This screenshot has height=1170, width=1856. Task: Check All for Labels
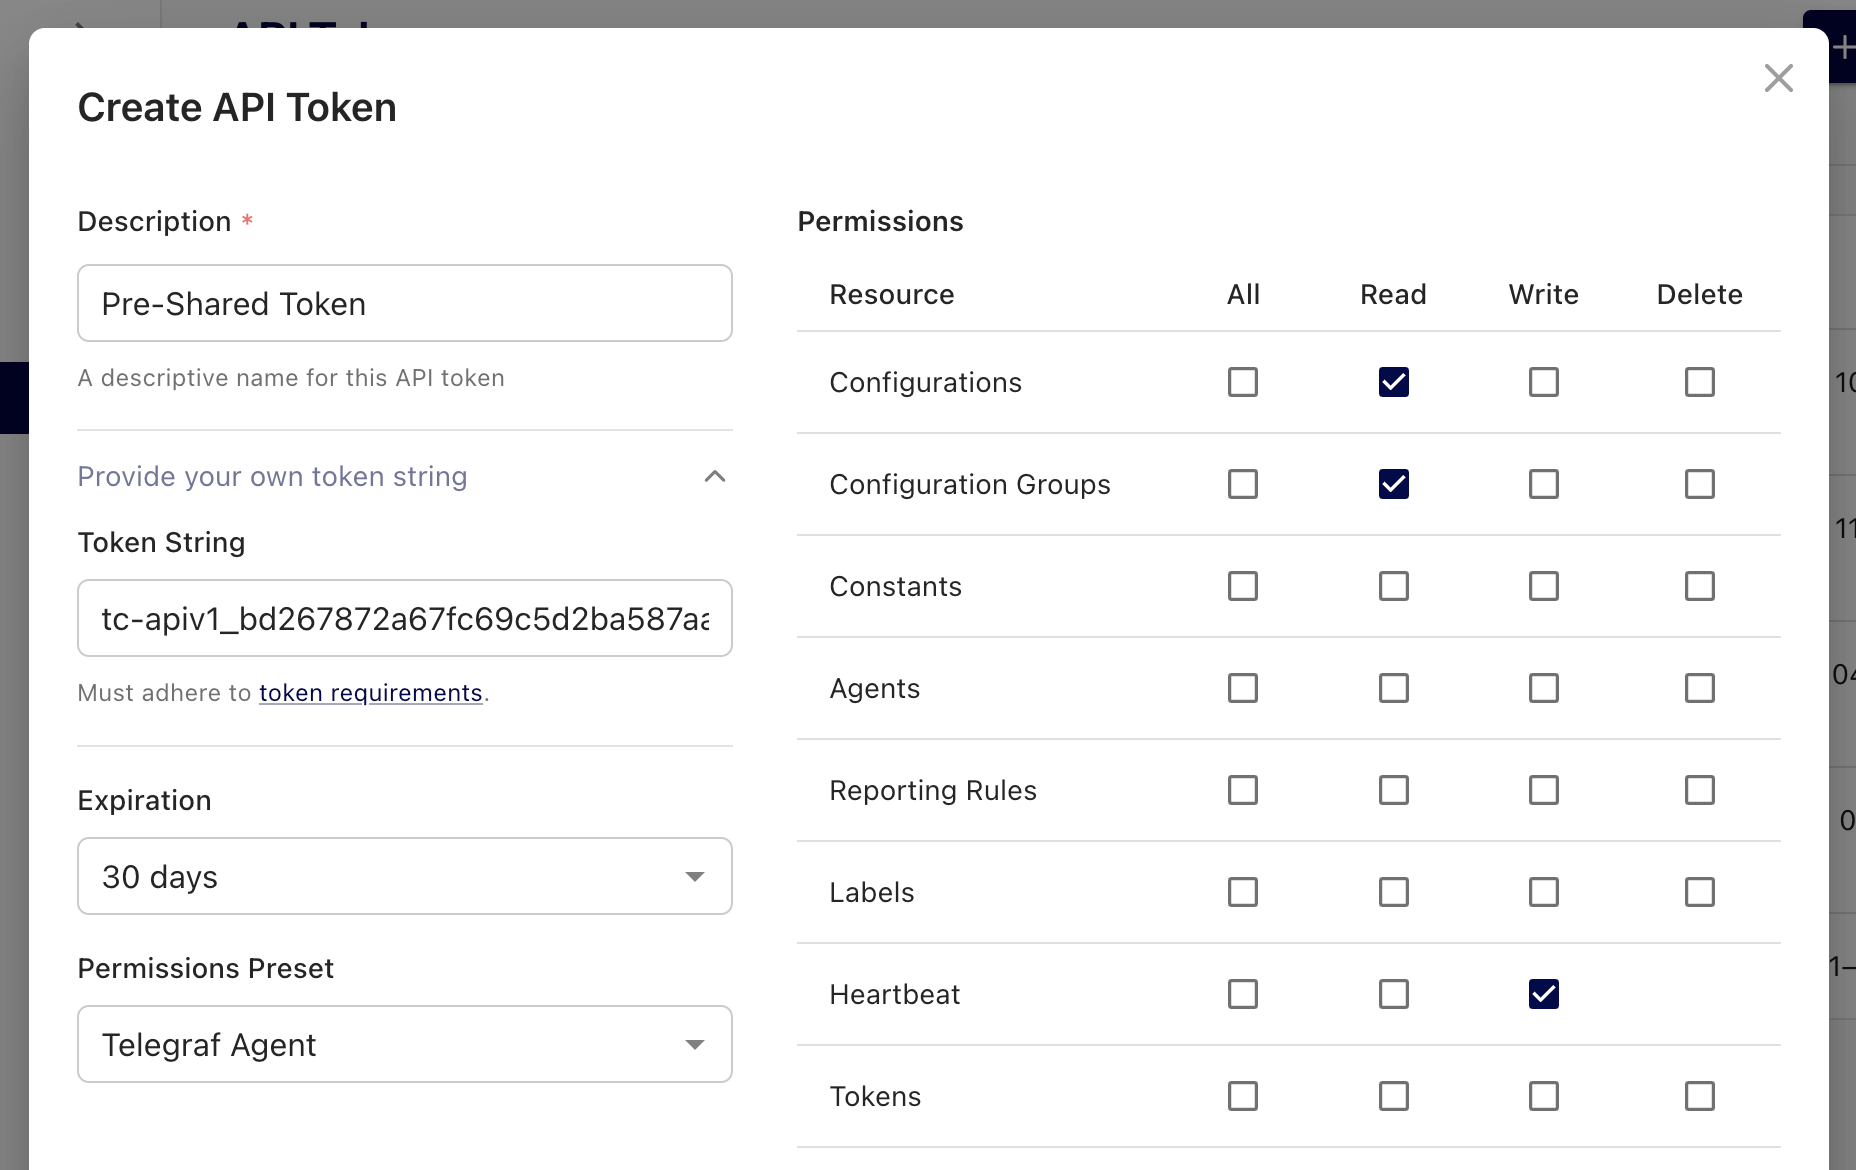1242,892
